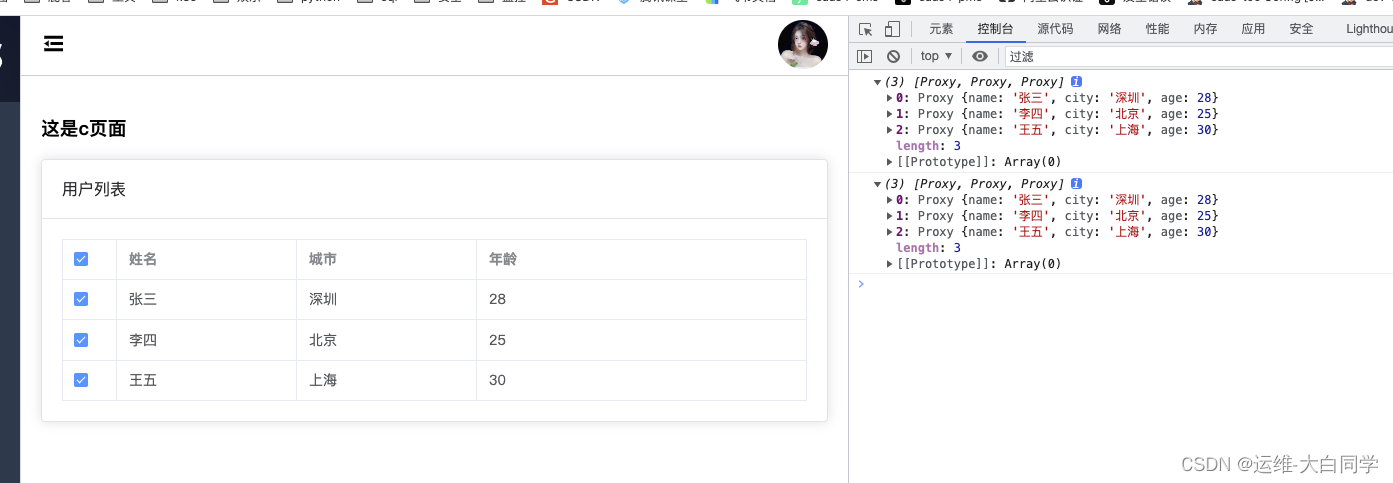Expand item 2 王五 in the second logged array

click(x=890, y=232)
